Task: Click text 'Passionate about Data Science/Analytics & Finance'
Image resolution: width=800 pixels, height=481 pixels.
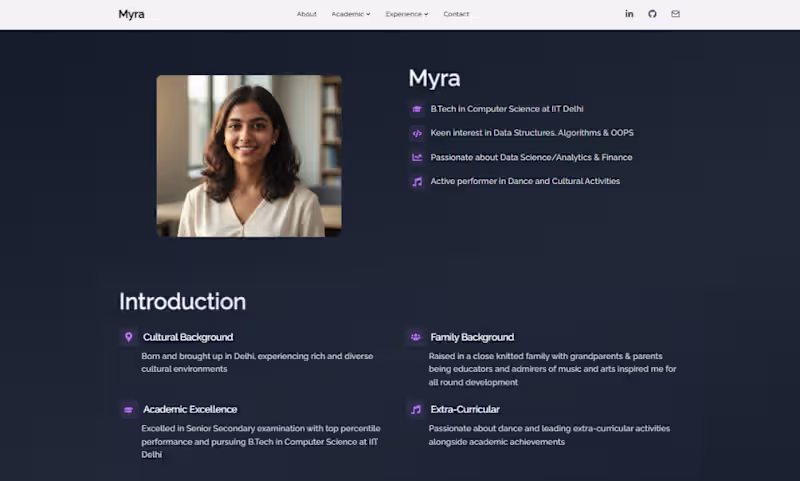Action: point(531,157)
